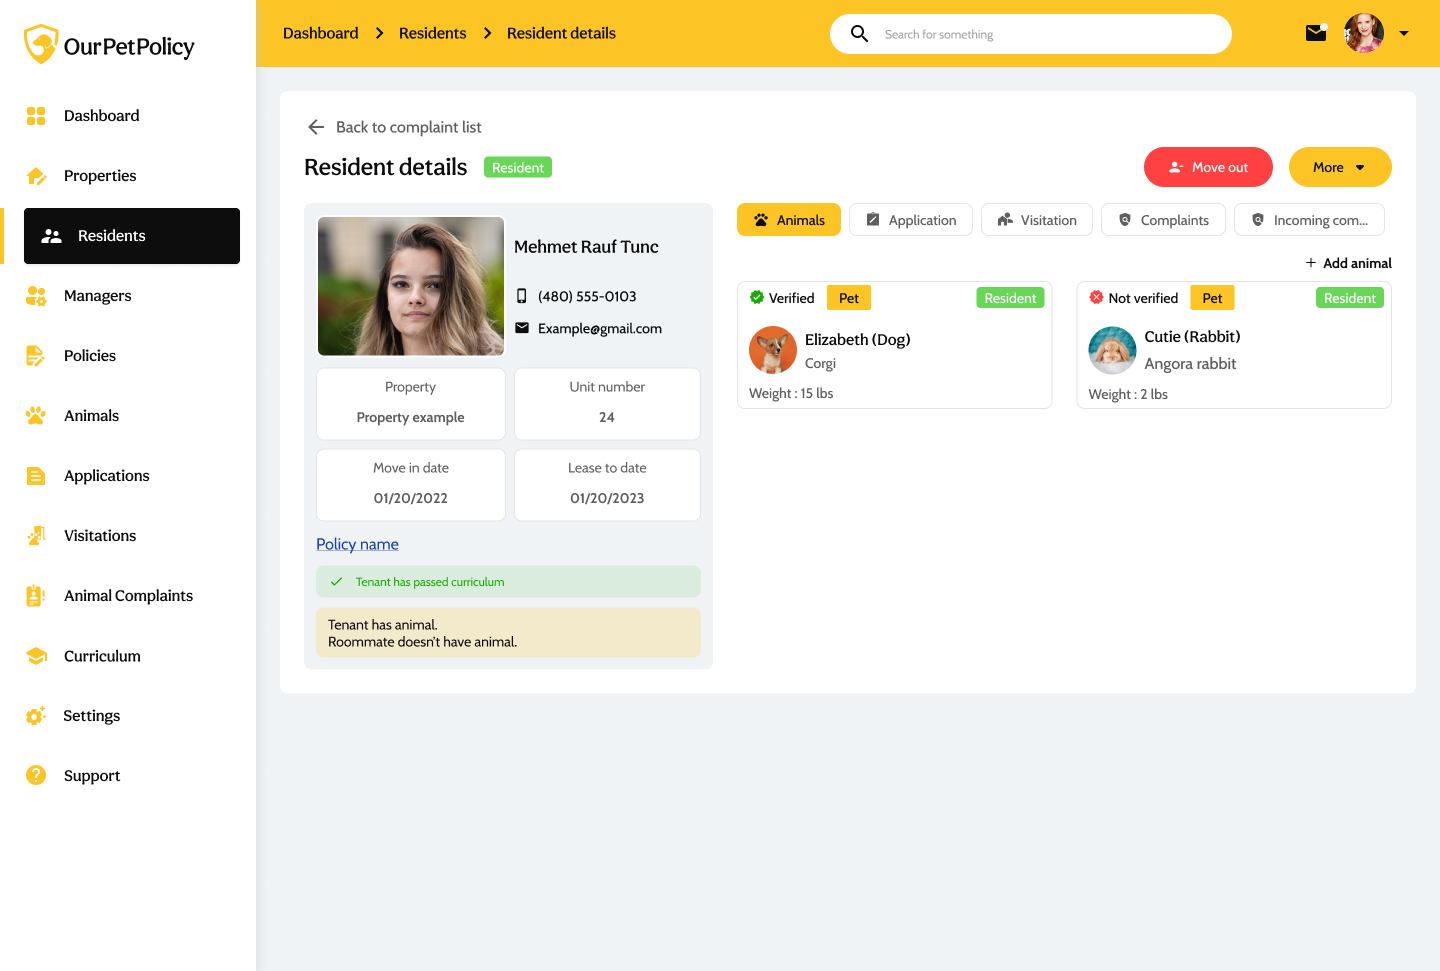Viewport: 1440px width, 971px height.
Task: Click the Residents people icon
Action: coord(52,236)
